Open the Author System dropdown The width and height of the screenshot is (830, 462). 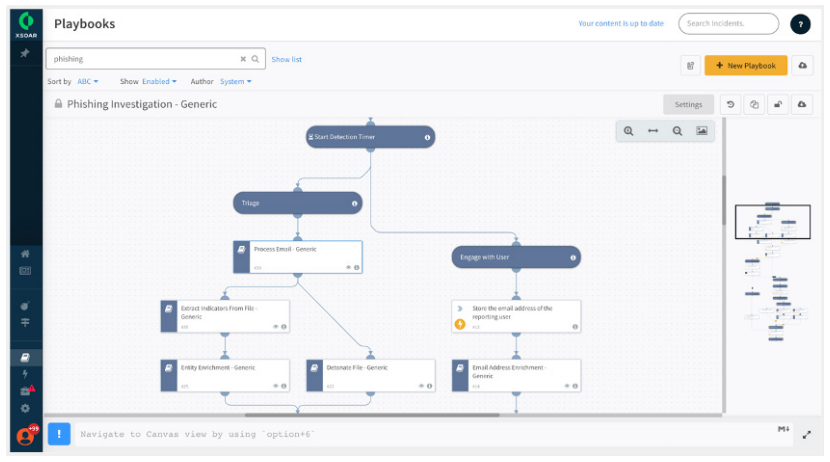236,81
